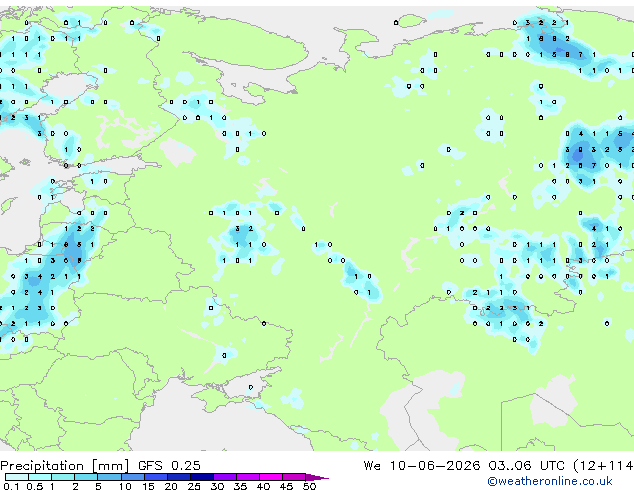Select the 15–20 mm blue legend swatch
The height and width of the screenshot is (490, 634).
156,477
